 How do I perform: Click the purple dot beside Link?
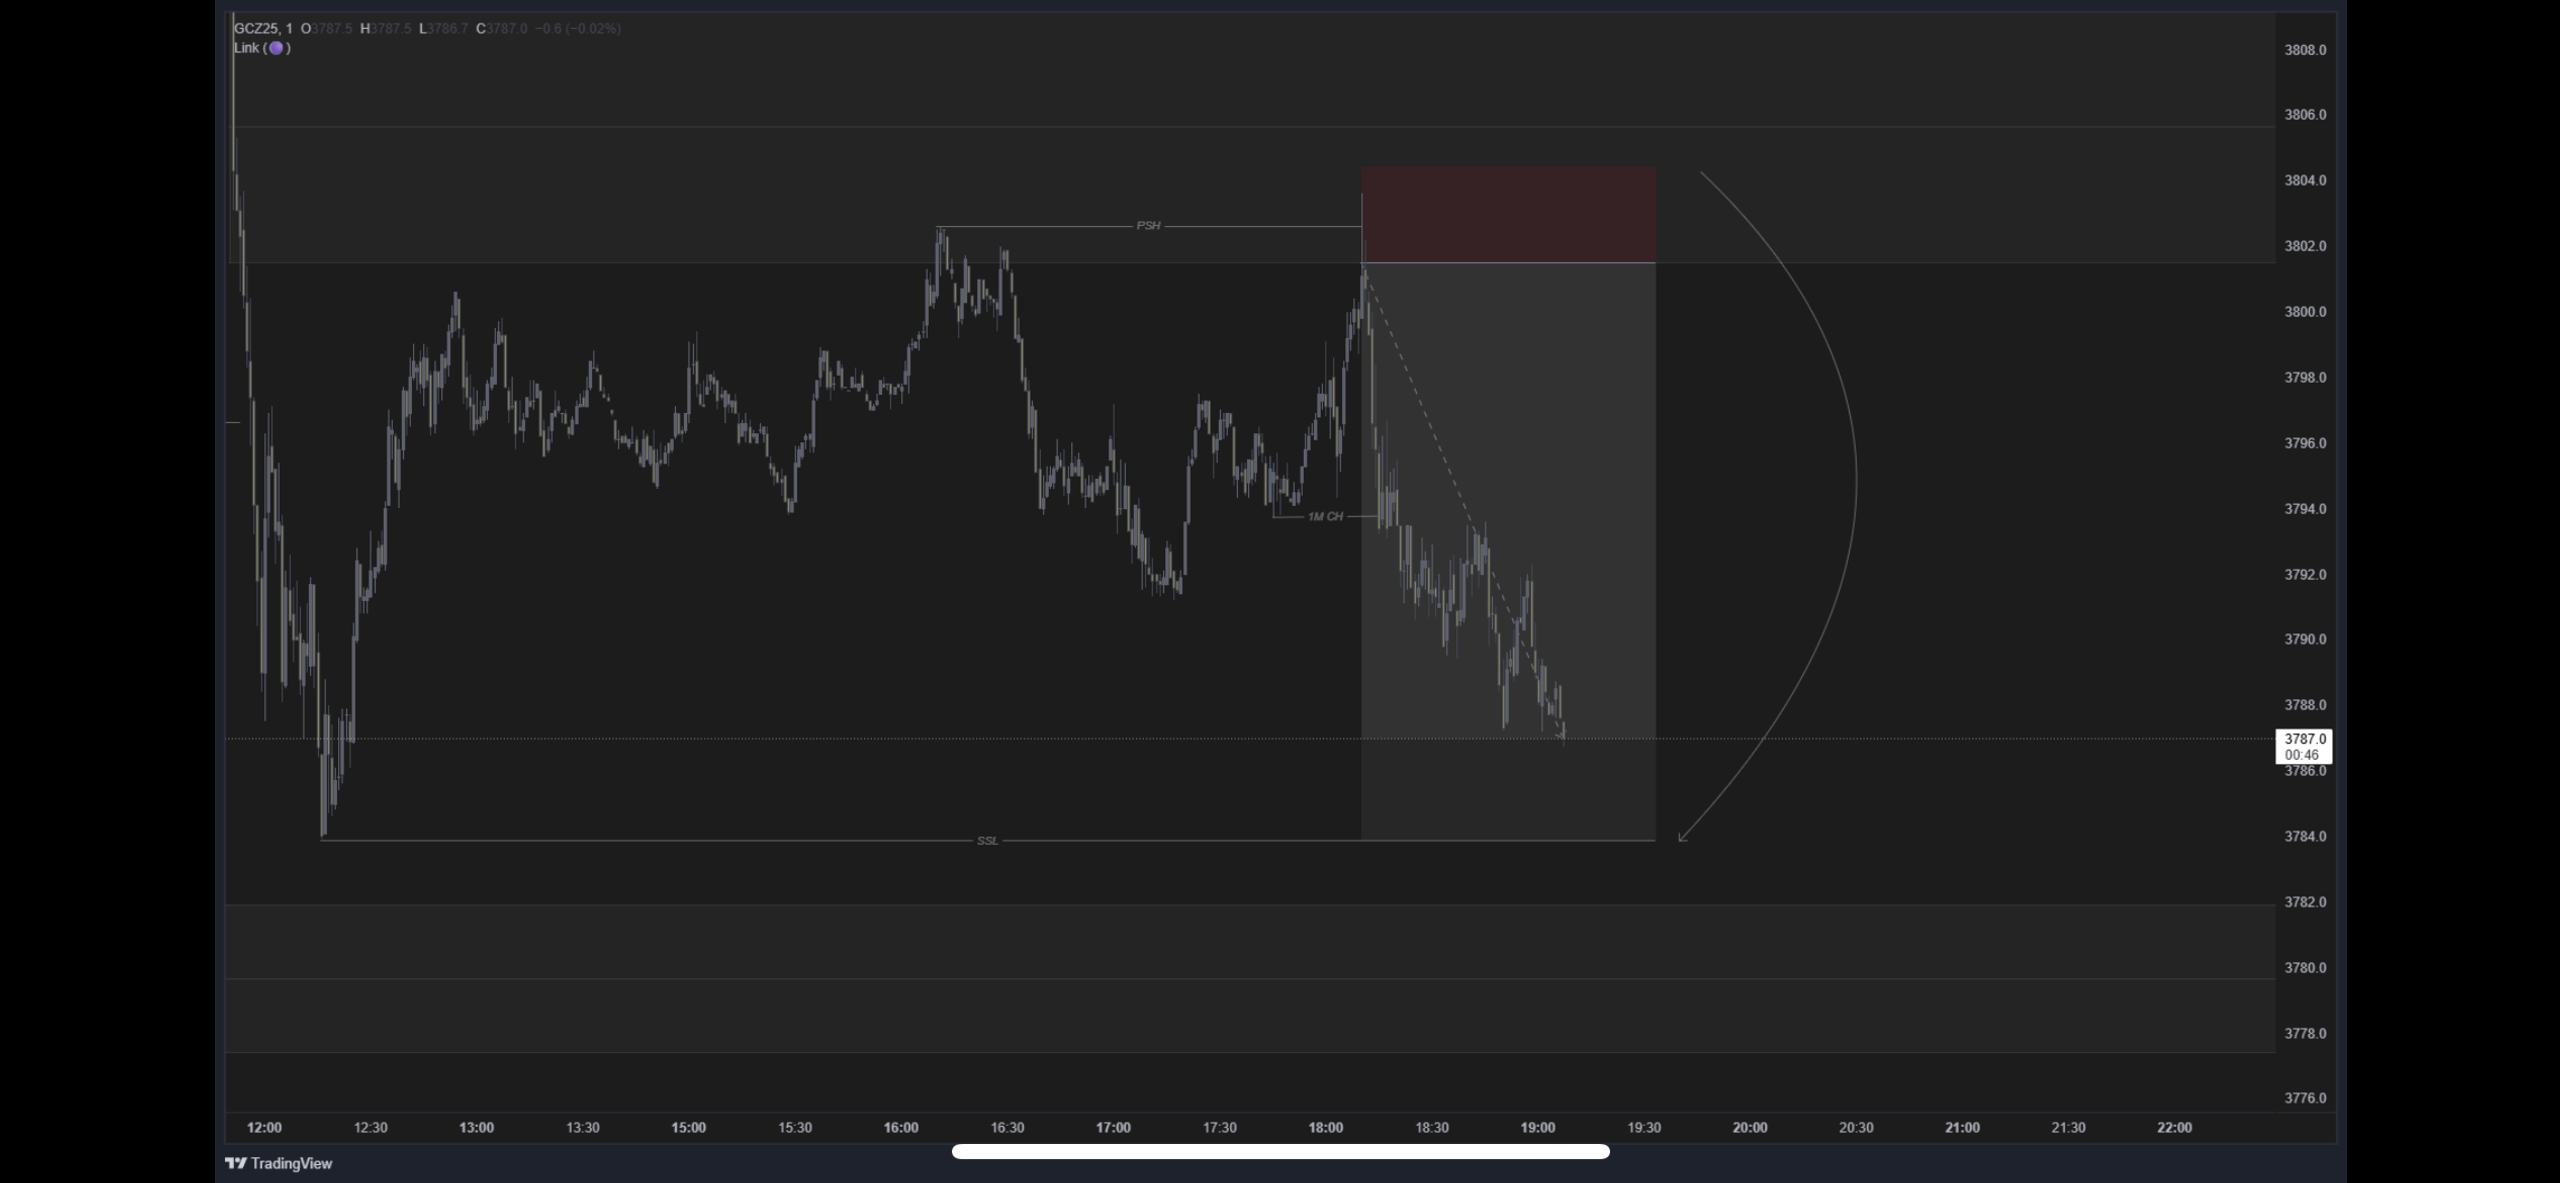276,48
